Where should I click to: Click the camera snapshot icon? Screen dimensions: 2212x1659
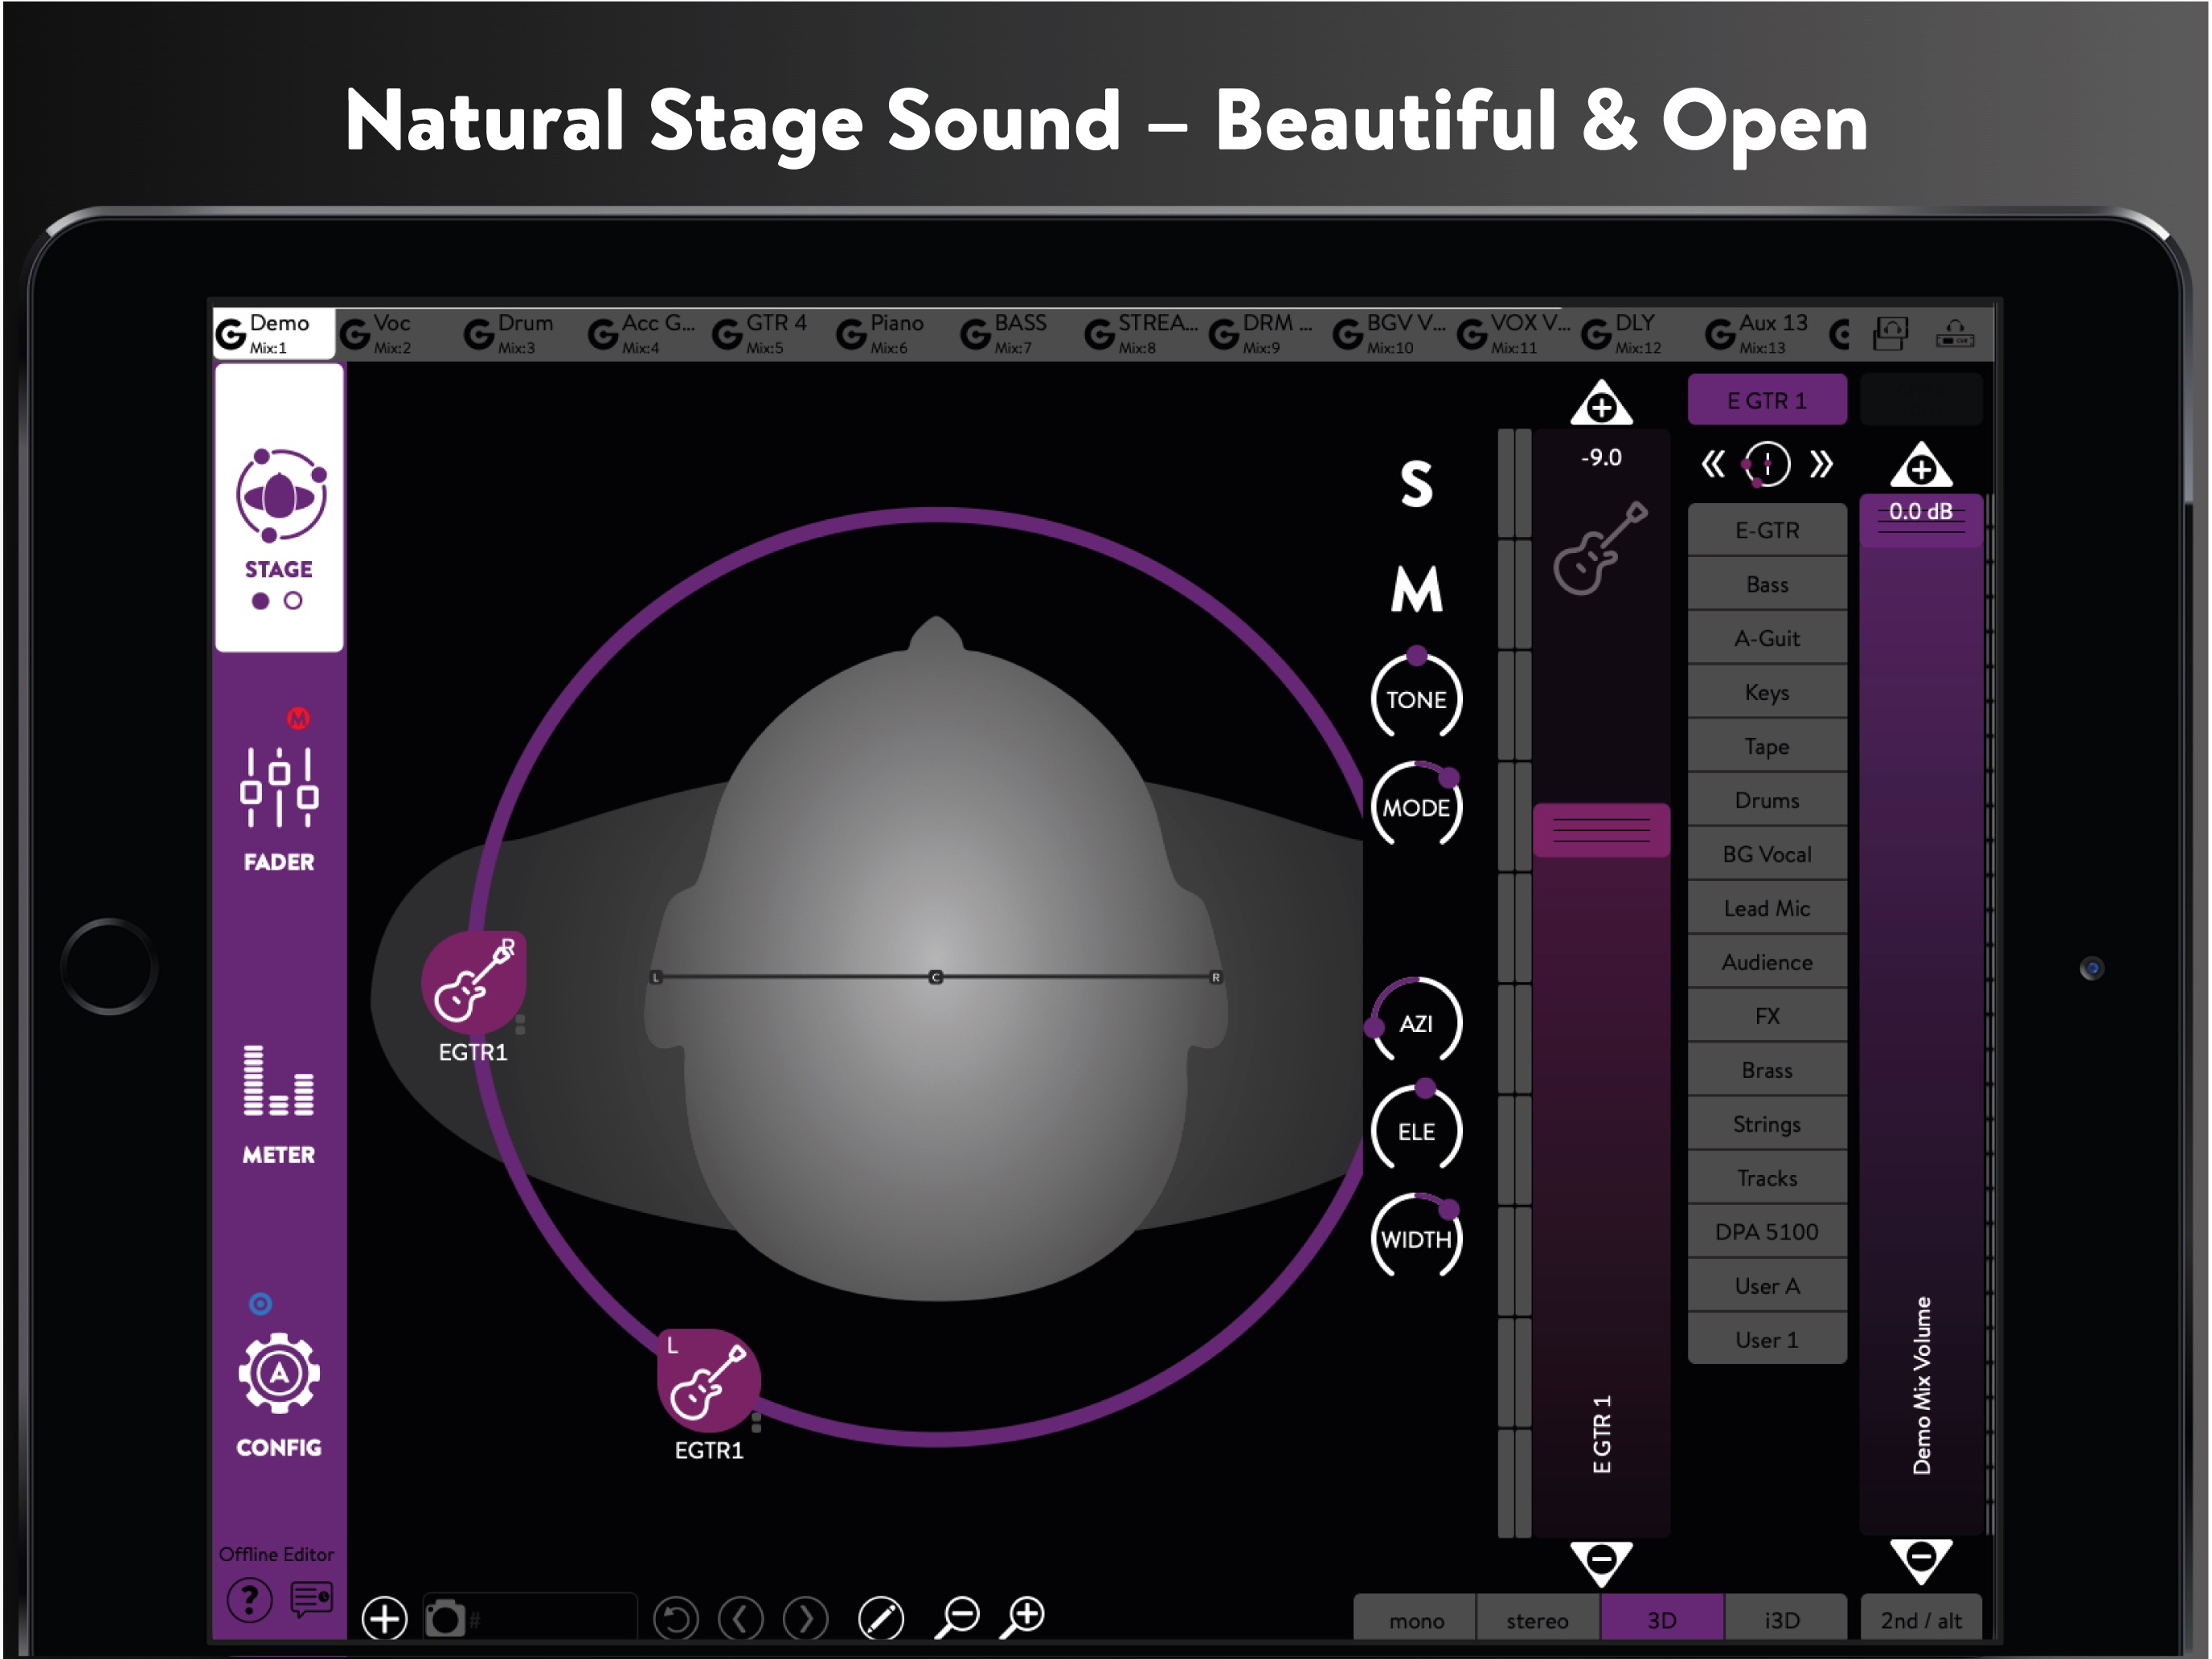click(x=445, y=1618)
